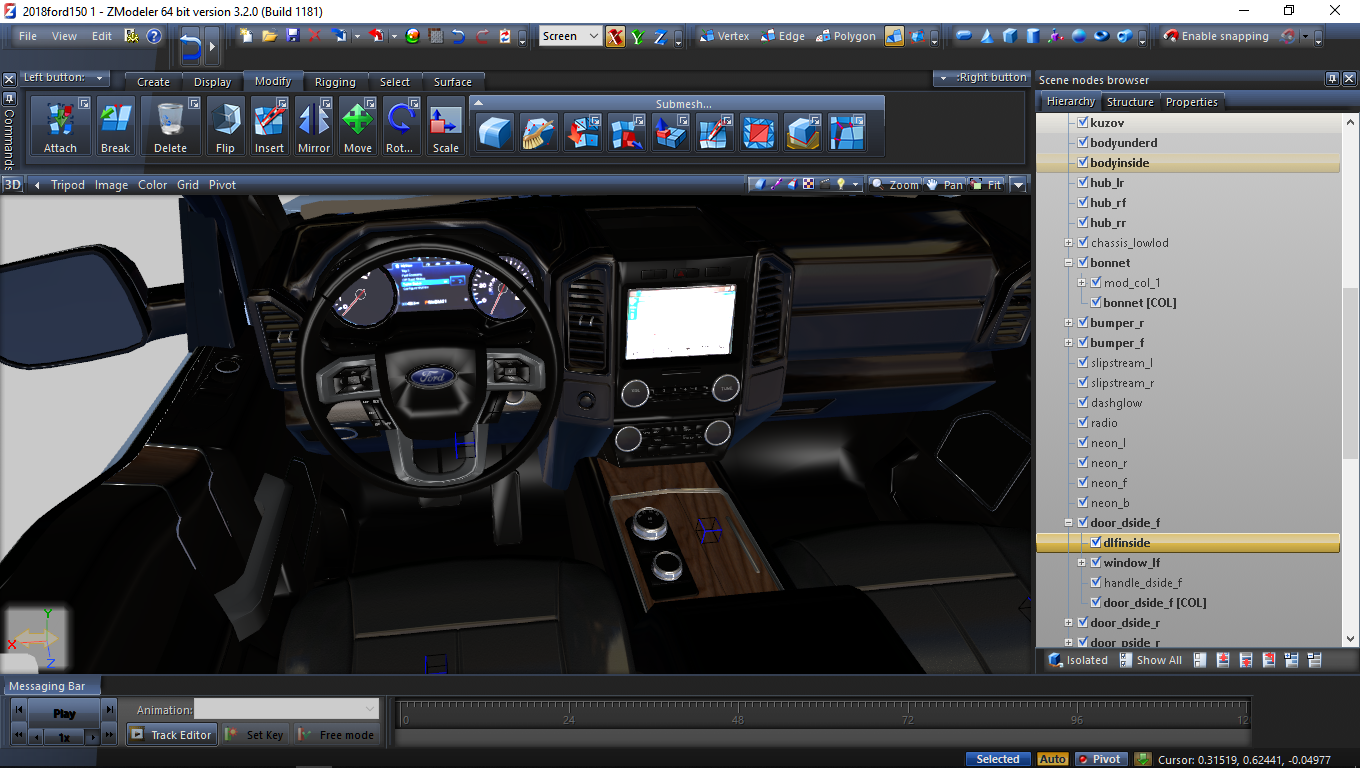This screenshot has width=1360, height=768.
Task: Uncheck the kuzov node checkbox
Action: [x=1082, y=122]
